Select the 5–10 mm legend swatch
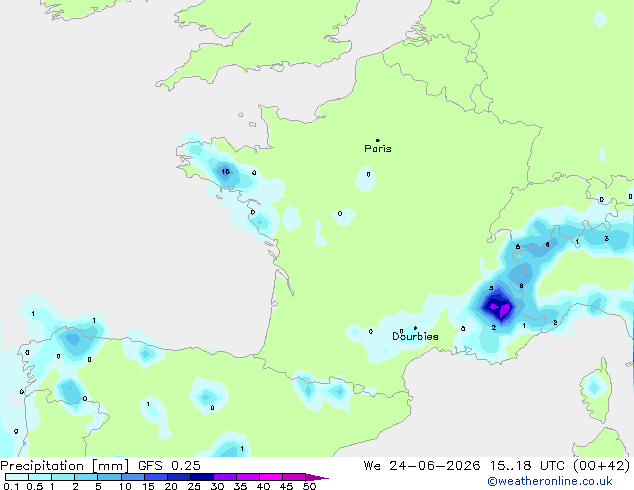Viewport: 634px width, 490px height. pos(109,477)
